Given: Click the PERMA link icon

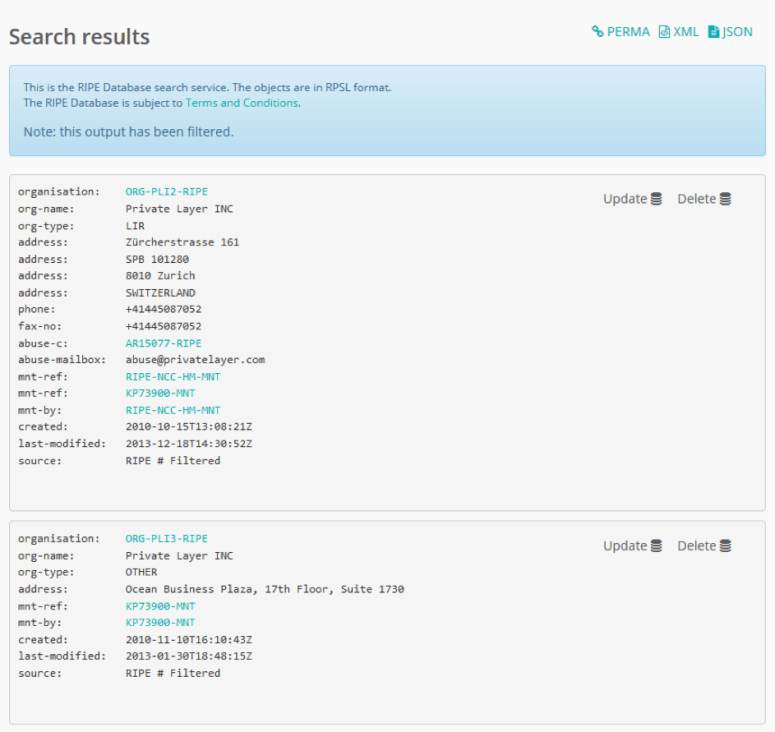Looking at the screenshot, I should point(598,32).
